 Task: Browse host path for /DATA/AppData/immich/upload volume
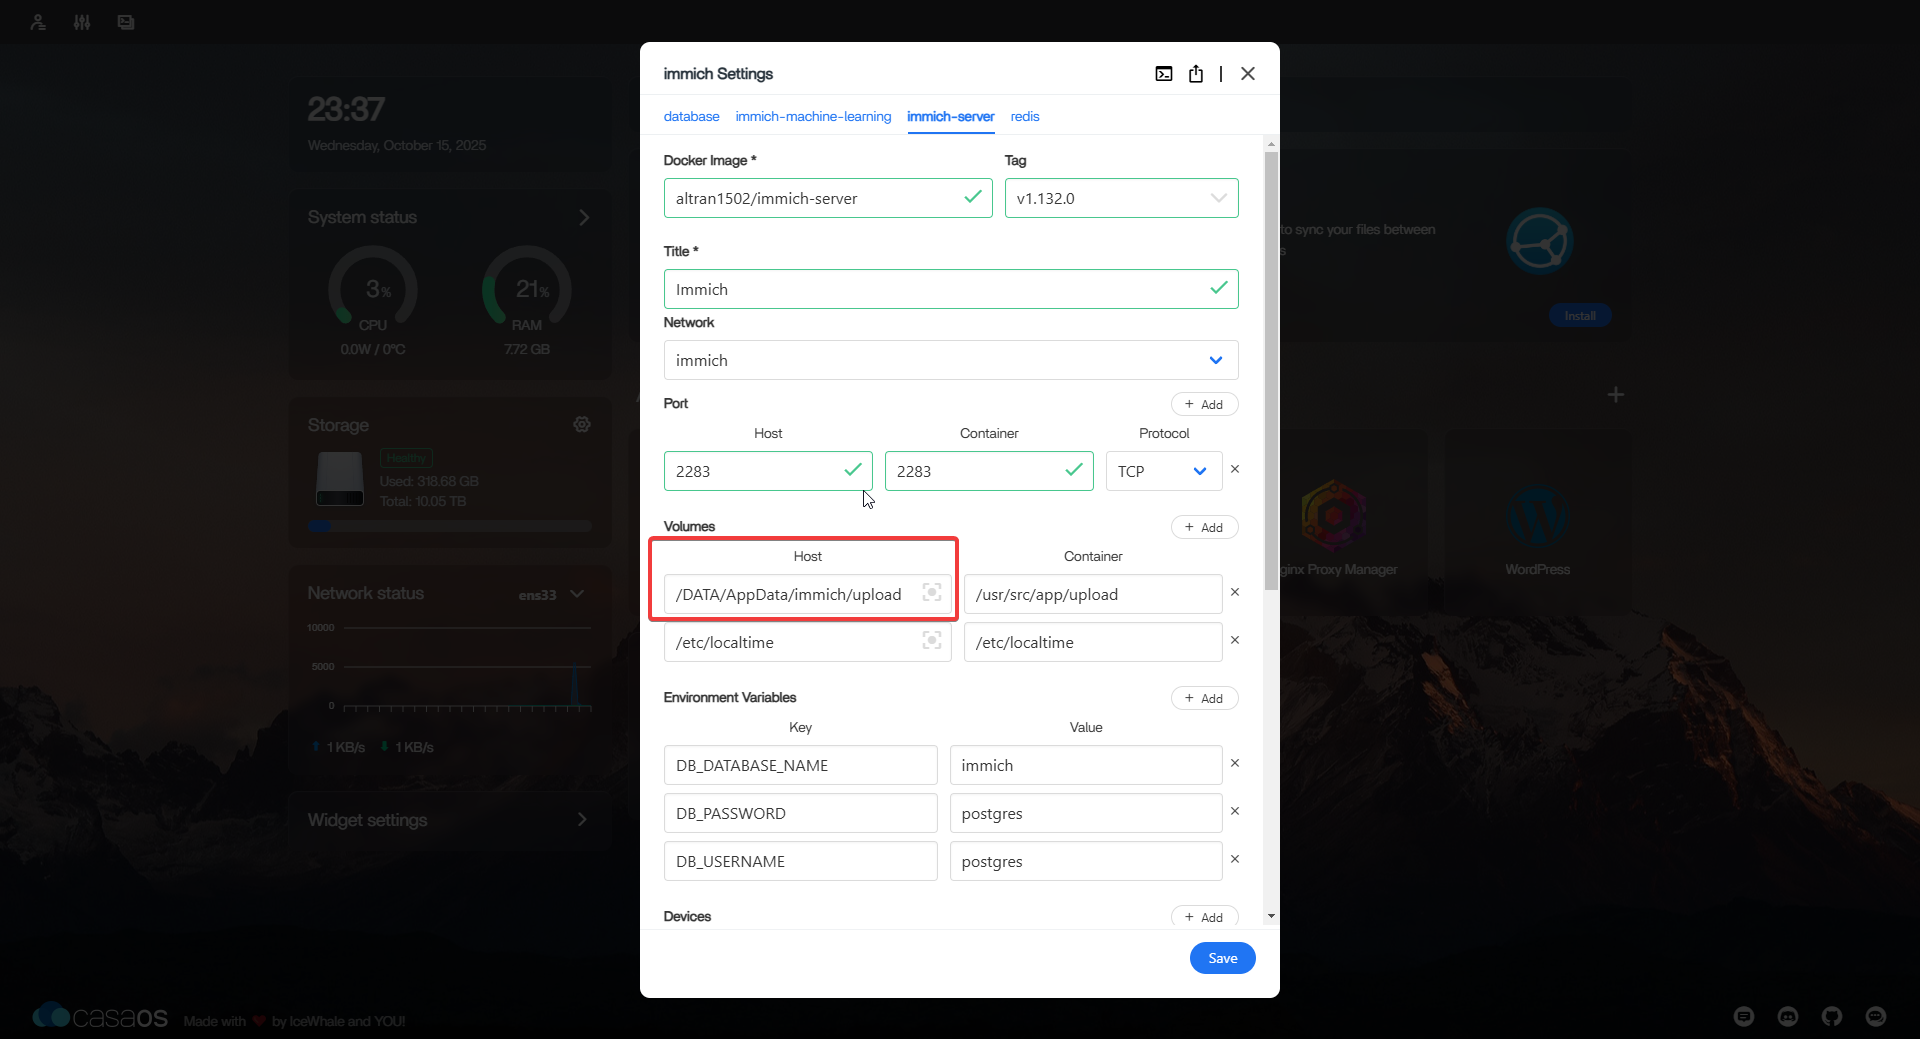pyautogui.click(x=932, y=593)
